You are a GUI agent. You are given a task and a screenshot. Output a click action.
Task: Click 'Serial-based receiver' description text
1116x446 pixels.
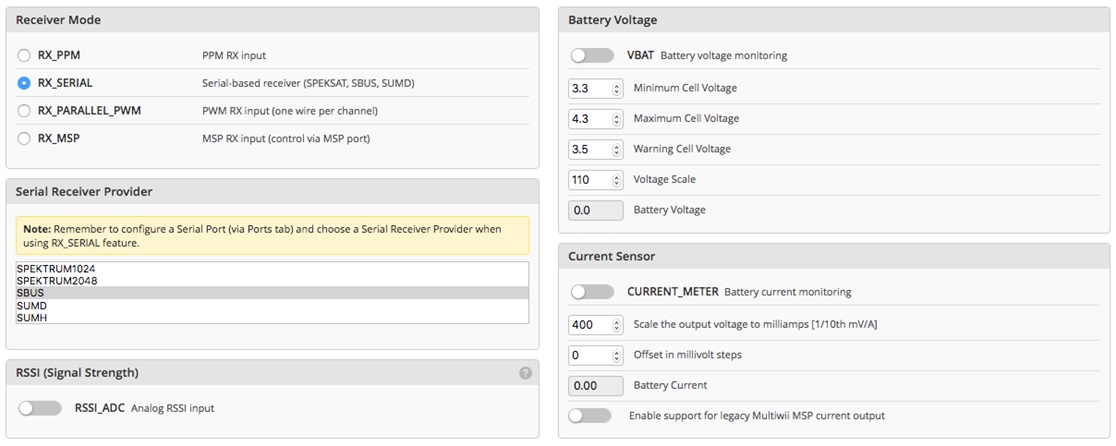(x=308, y=83)
